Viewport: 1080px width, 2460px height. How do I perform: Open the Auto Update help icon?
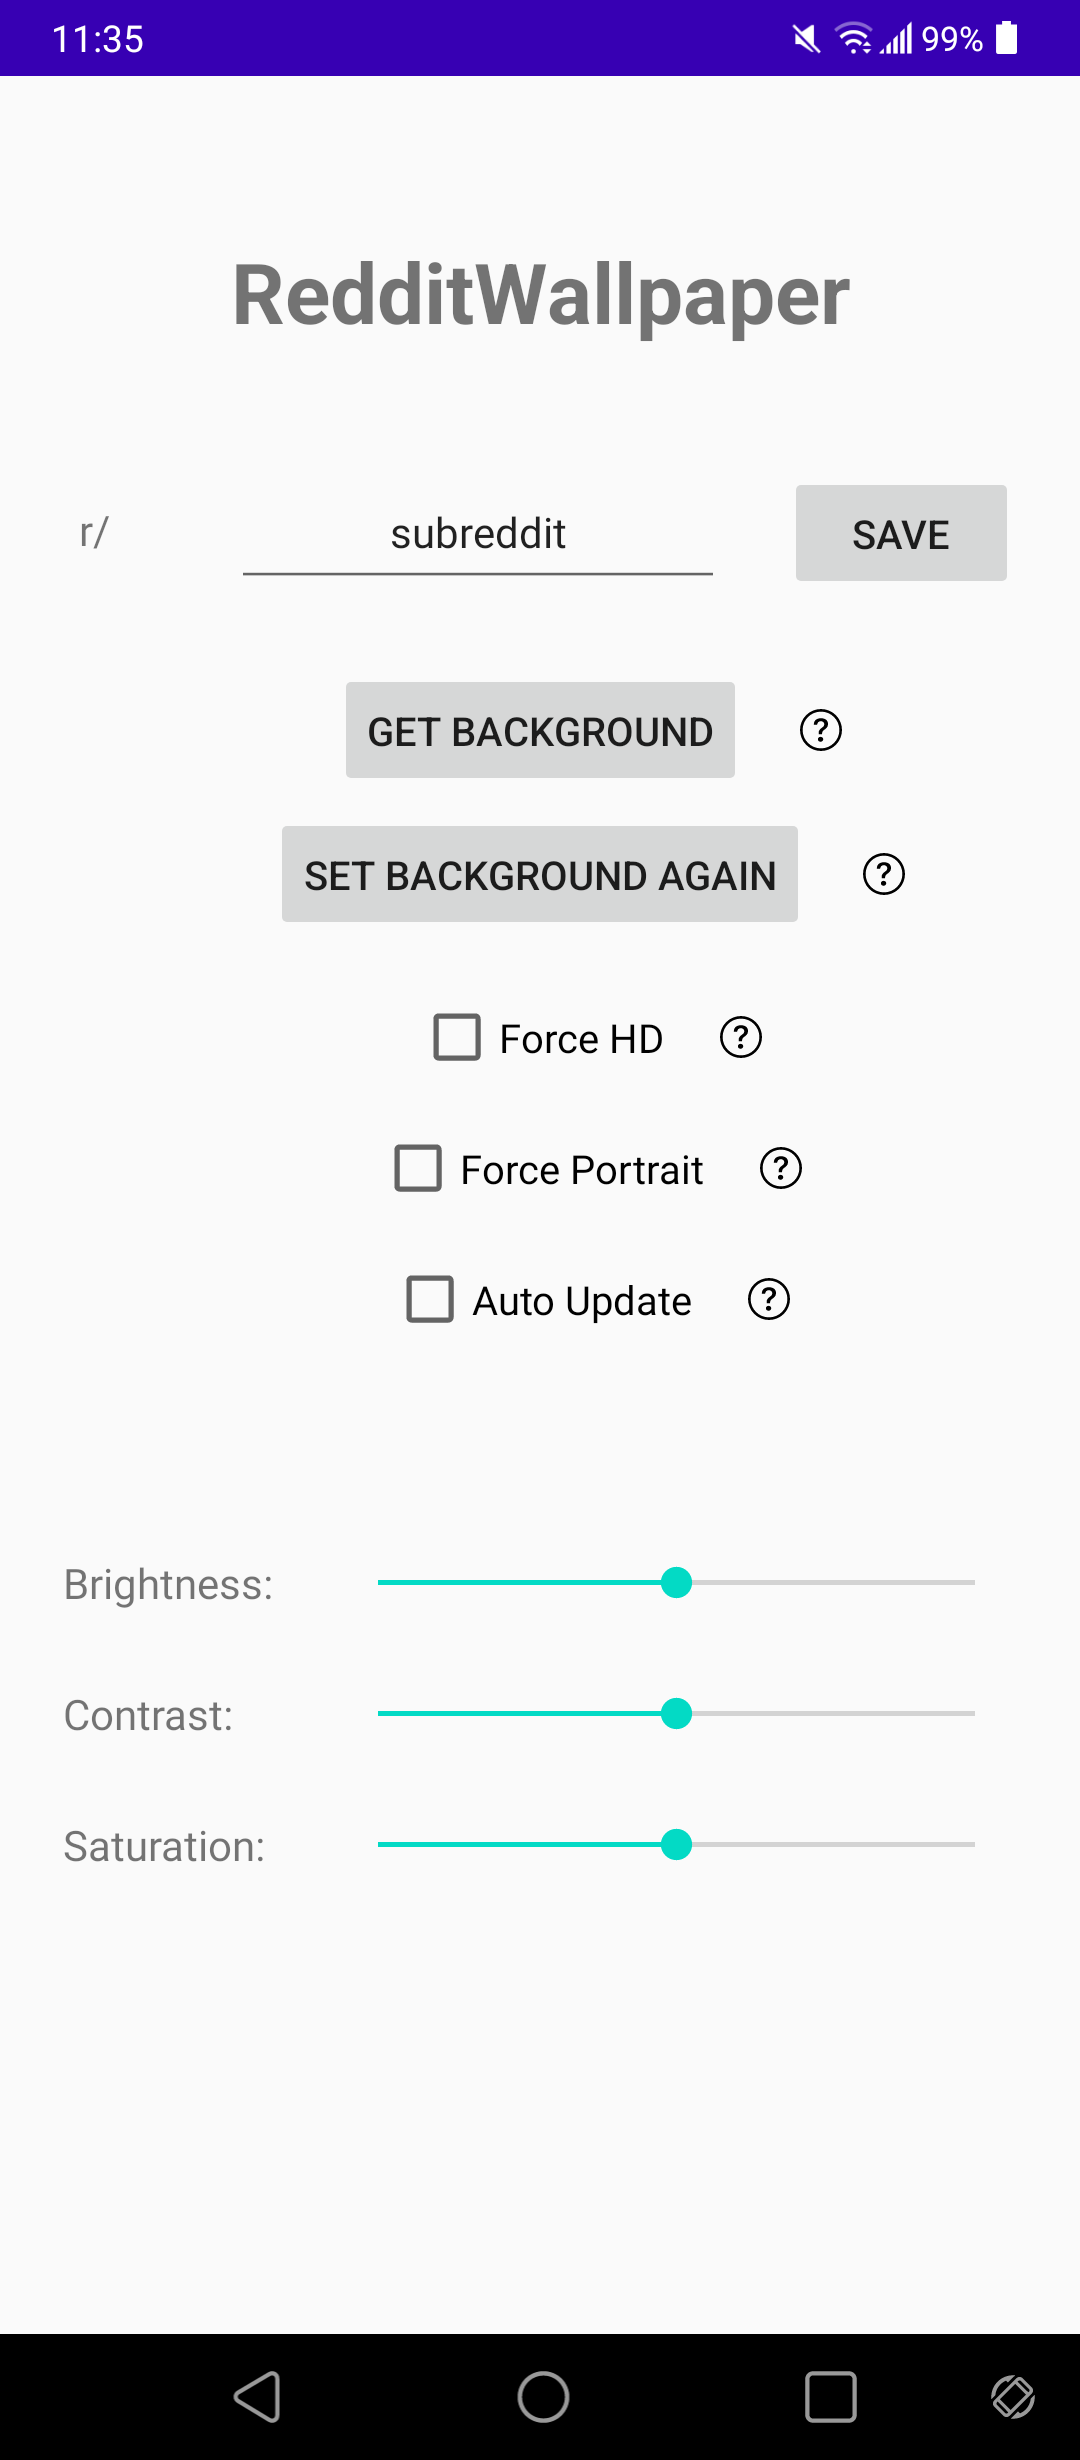click(x=766, y=1299)
